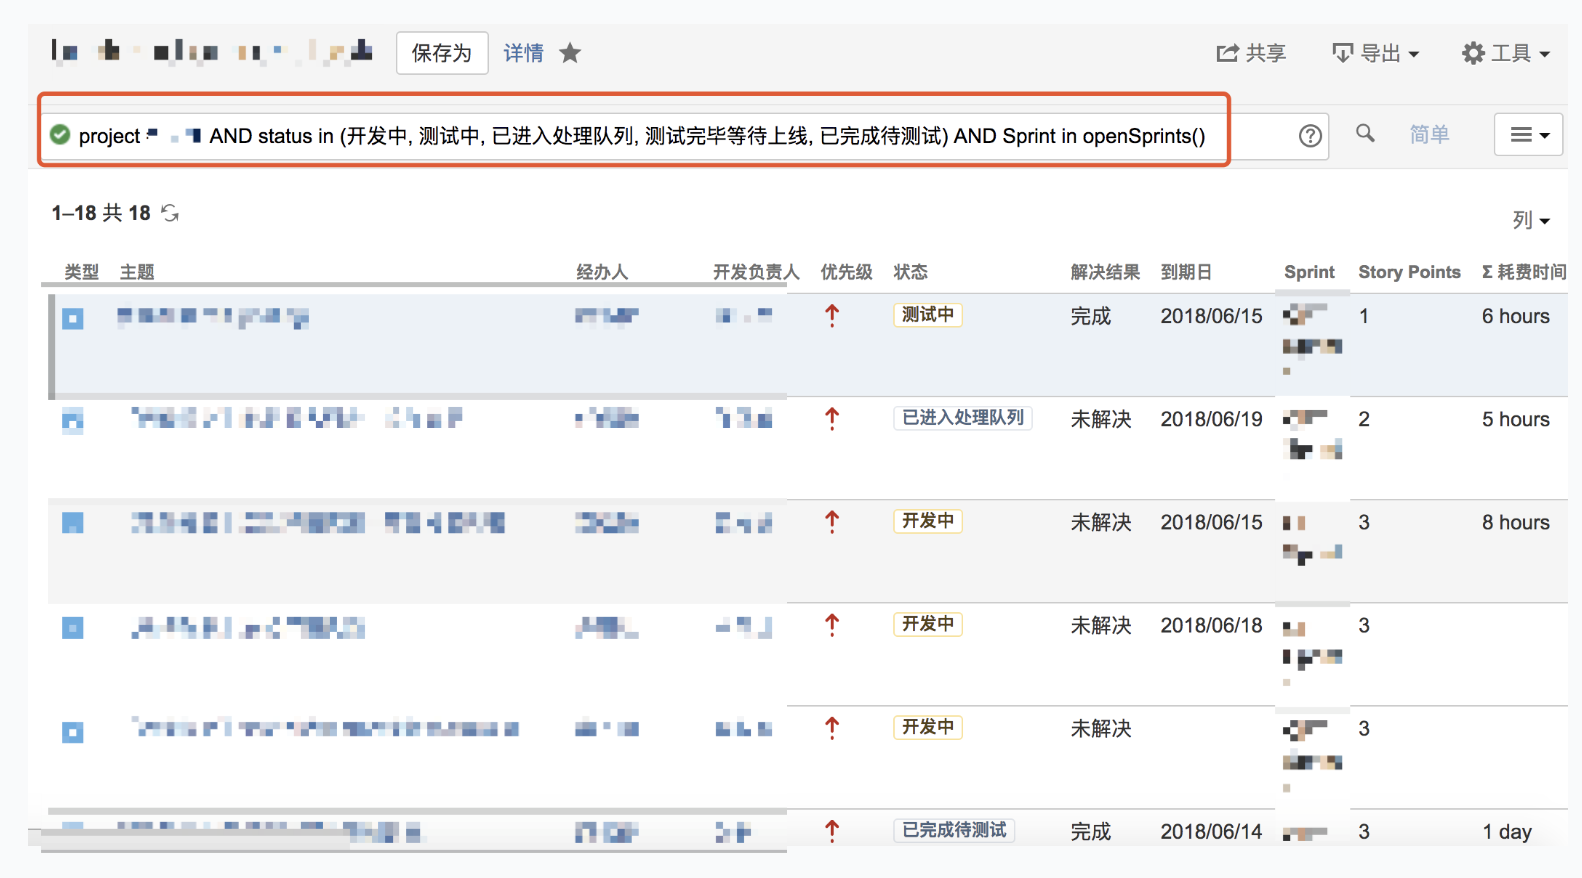Sort by Sprint column header
Viewport: 1582px width, 878px height.
tap(1309, 272)
